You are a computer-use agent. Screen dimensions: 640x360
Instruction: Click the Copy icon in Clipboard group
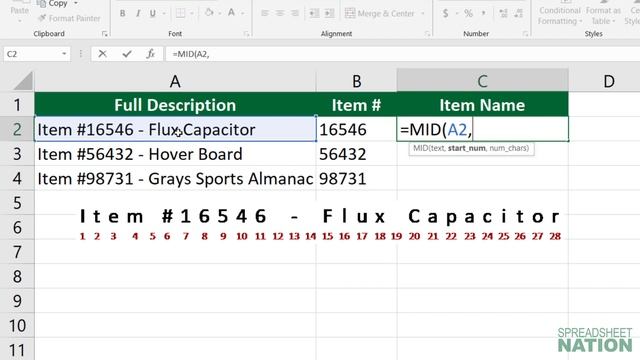point(41,4)
